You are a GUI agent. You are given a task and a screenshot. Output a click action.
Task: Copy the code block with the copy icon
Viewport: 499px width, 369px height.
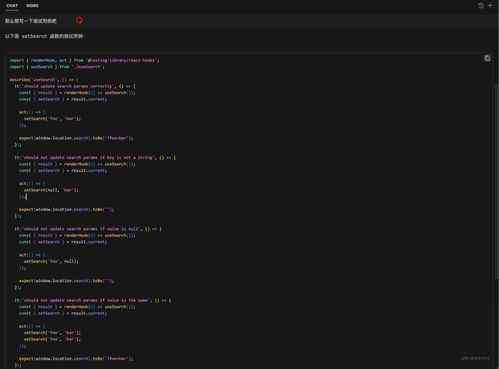[487, 58]
